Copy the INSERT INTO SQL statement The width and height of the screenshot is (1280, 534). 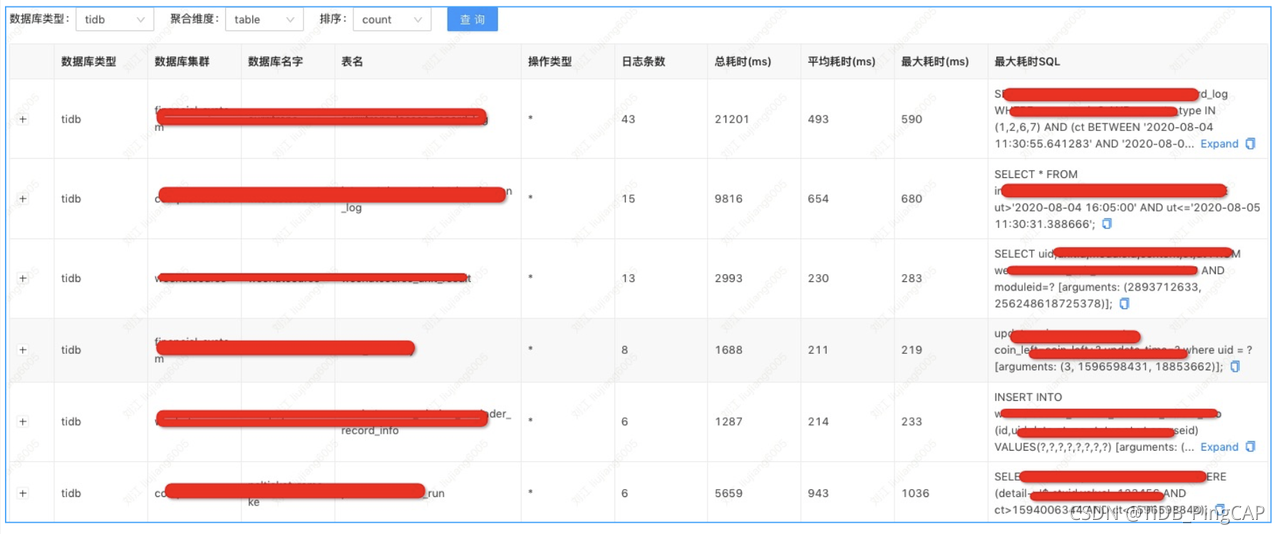click(x=1250, y=447)
